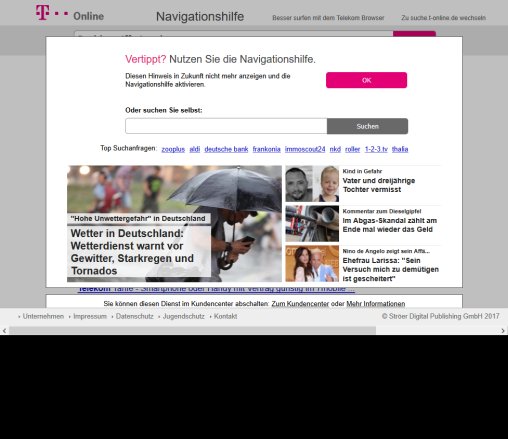
Task: Open the frankonia search link
Action: point(267,149)
